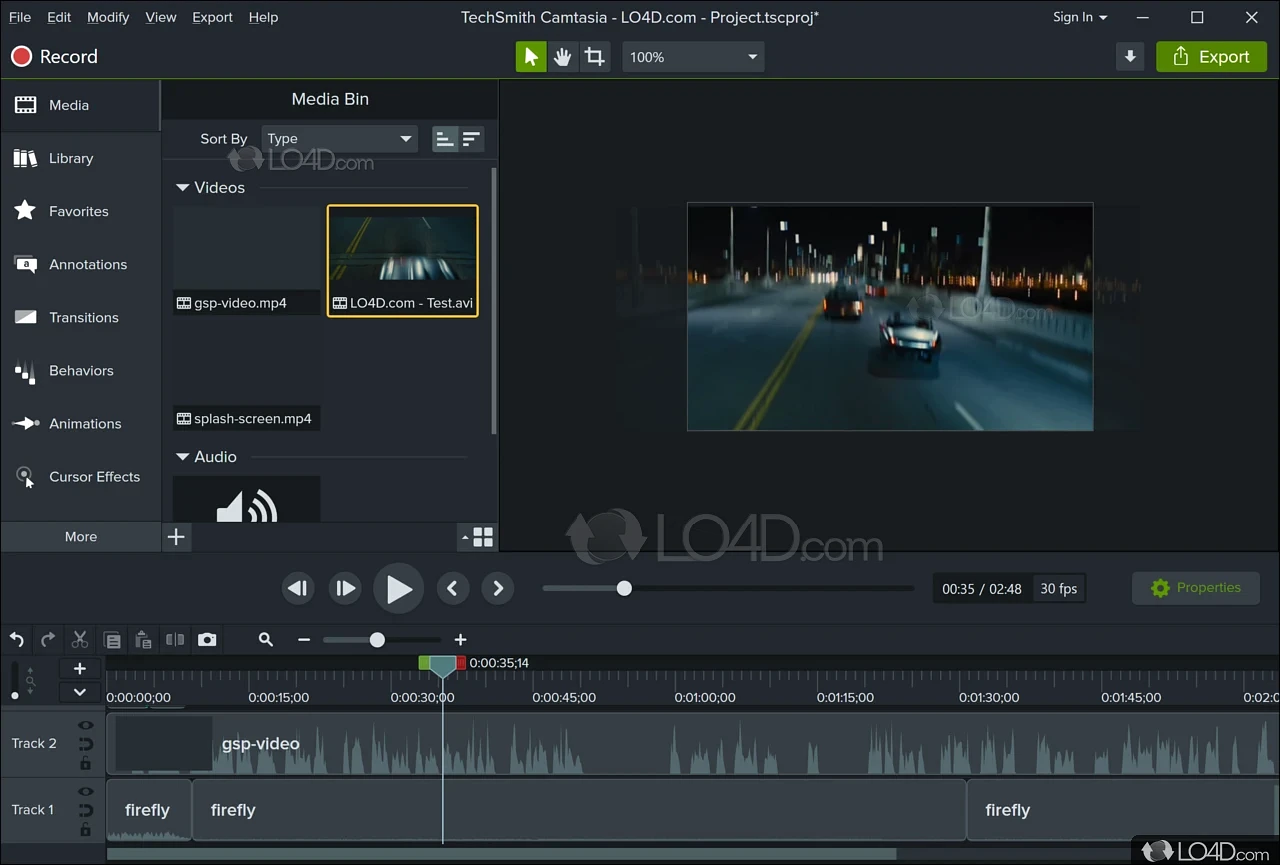Copy selection using timeline copy icon
This screenshot has height=865, width=1280.
(x=112, y=640)
